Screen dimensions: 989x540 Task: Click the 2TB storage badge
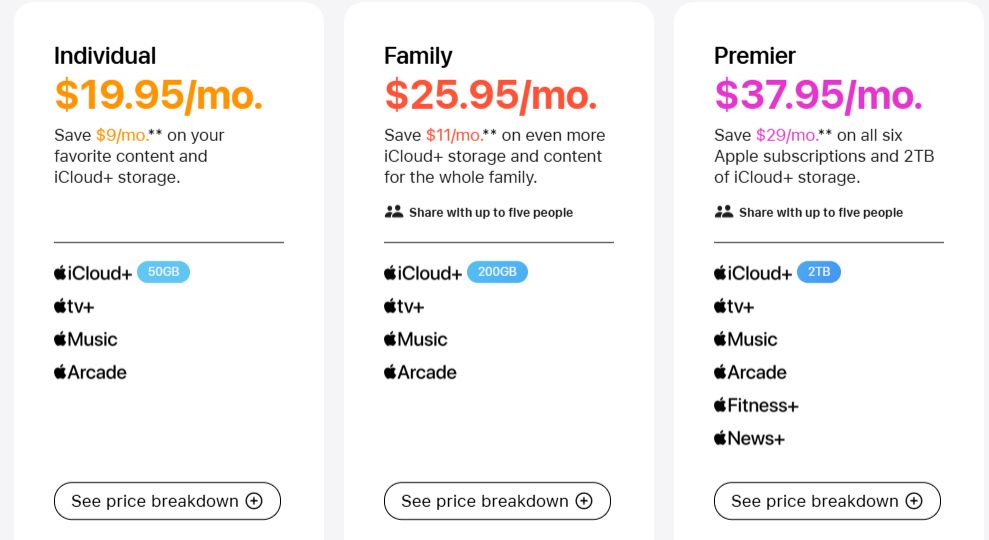pos(819,272)
